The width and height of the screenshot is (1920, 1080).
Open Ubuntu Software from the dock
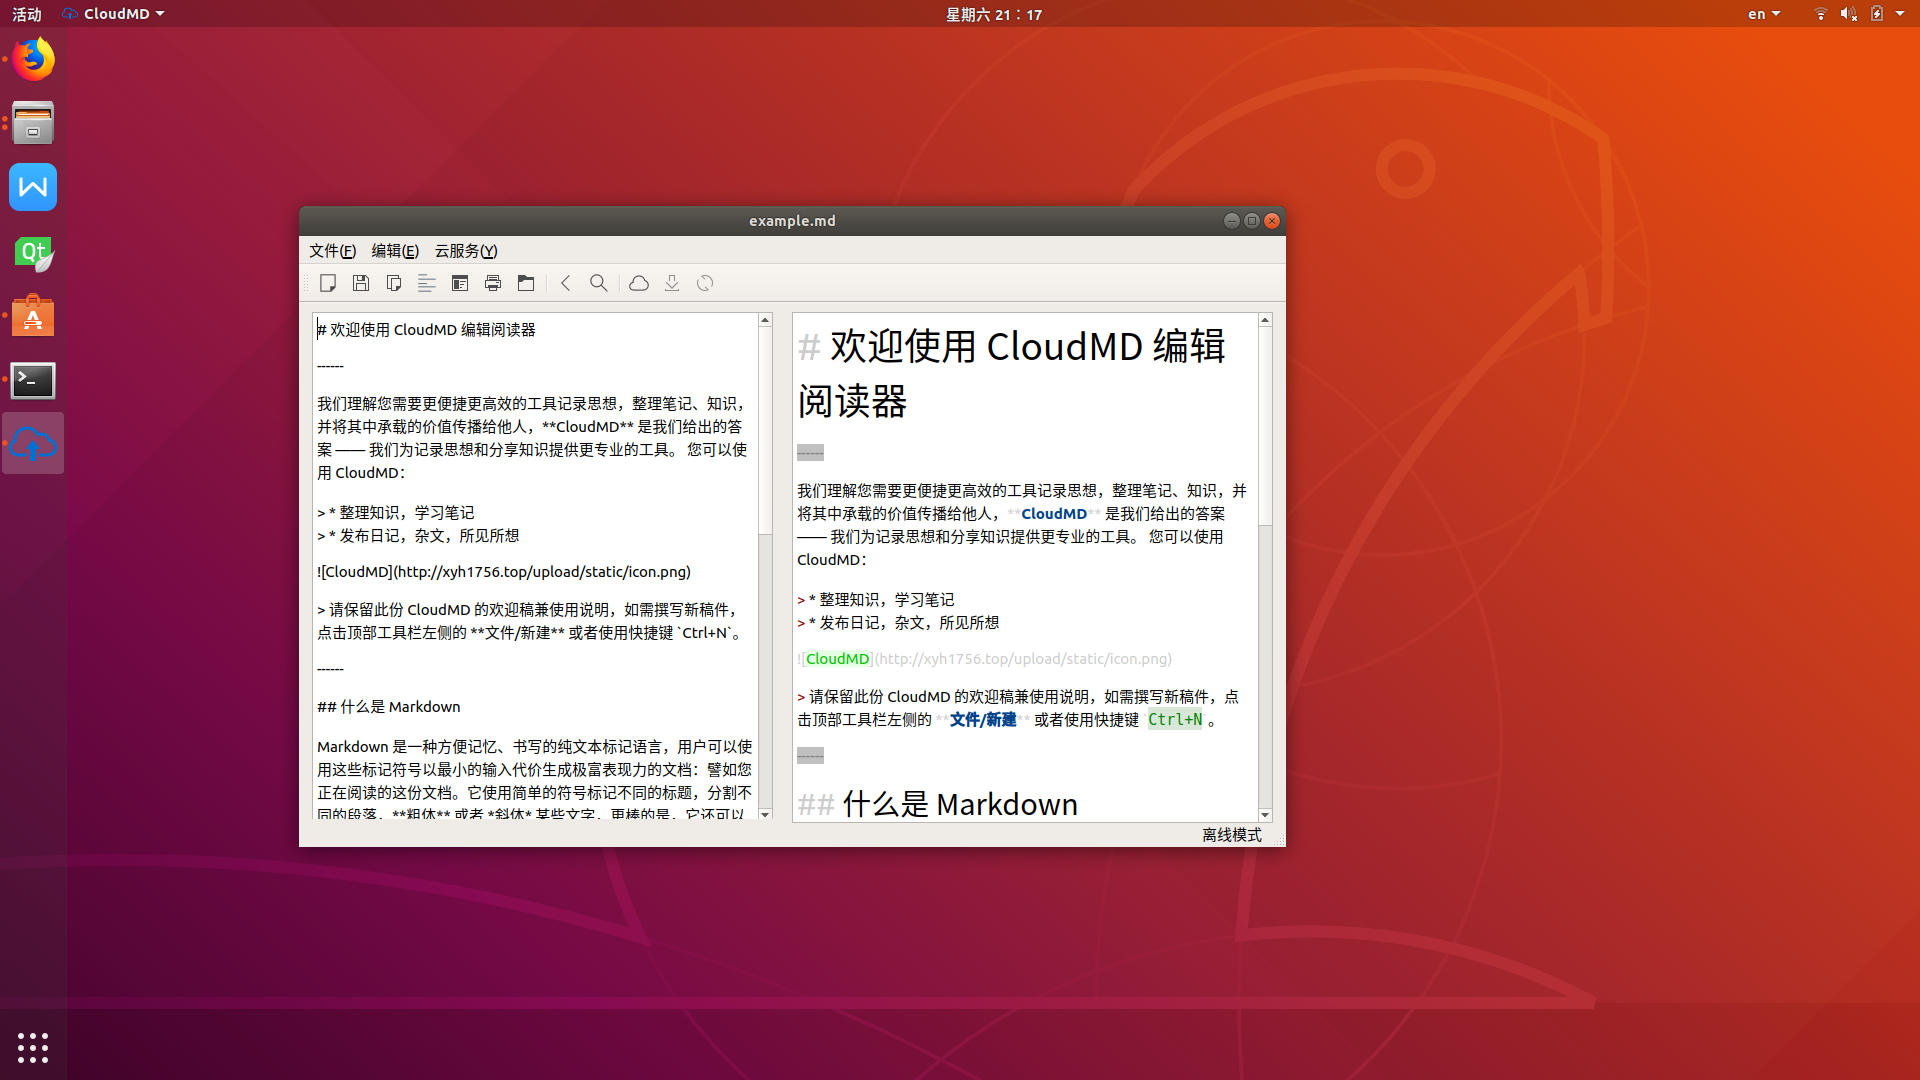33,316
